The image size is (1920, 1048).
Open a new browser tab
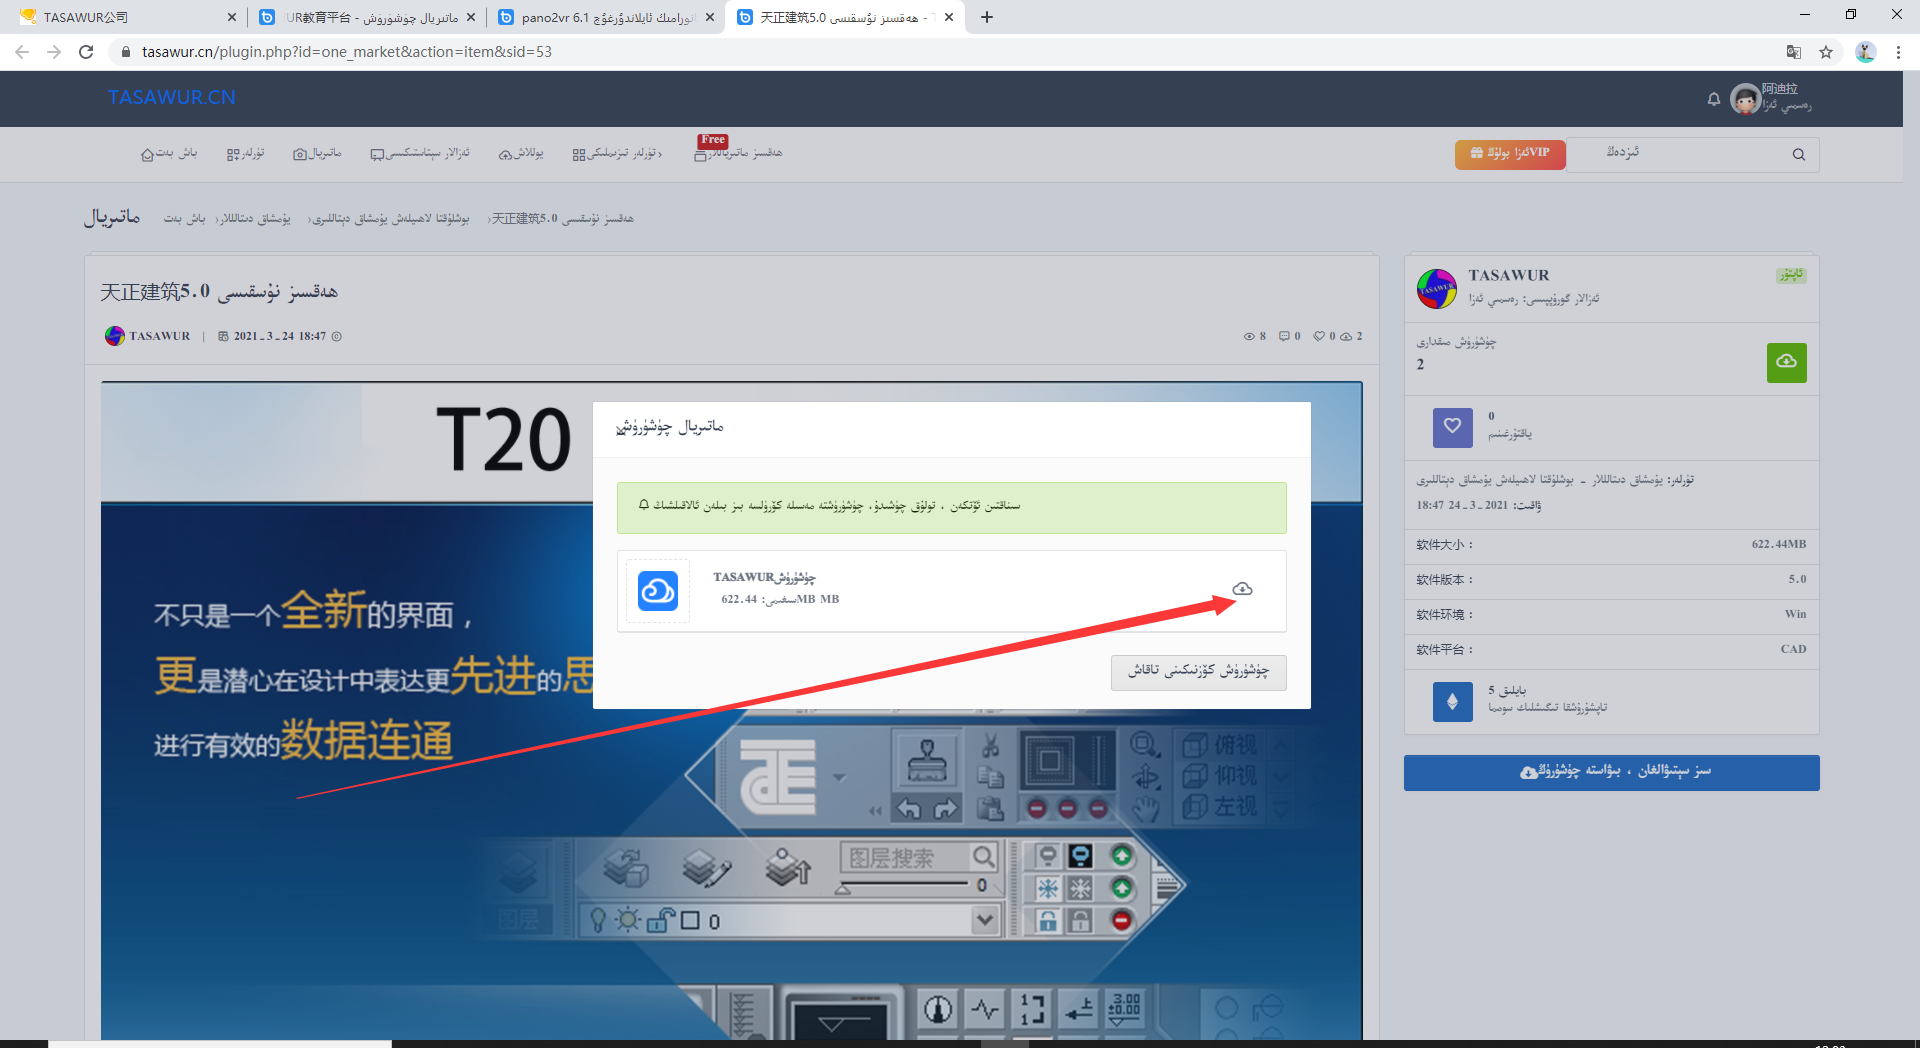(x=987, y=17)
